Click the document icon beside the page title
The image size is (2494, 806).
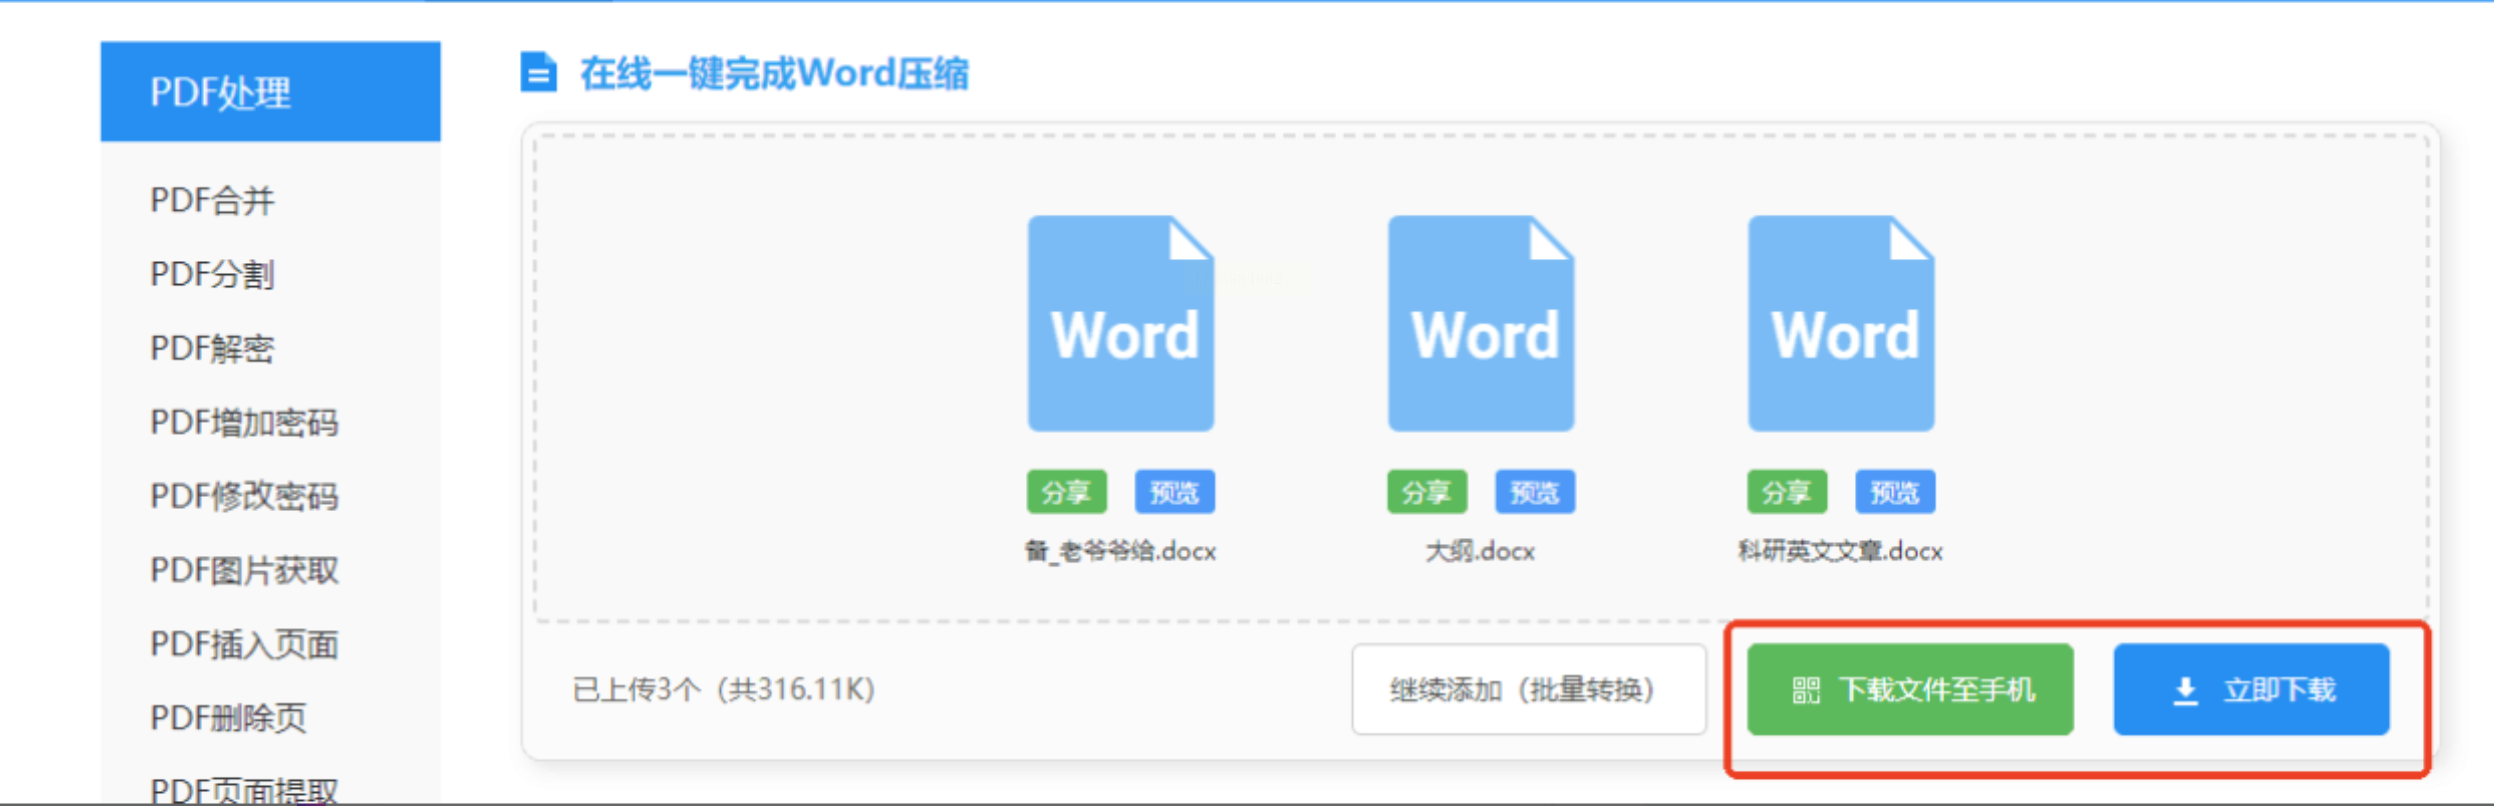click(539, 72)
